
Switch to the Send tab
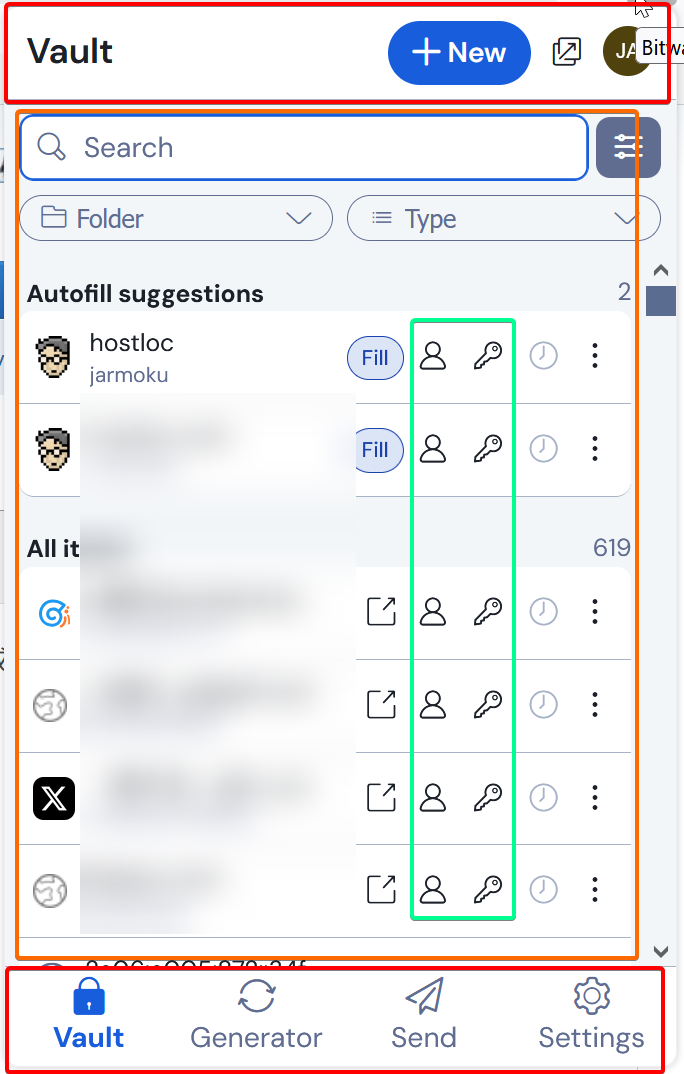click(x=424, y=1014)
